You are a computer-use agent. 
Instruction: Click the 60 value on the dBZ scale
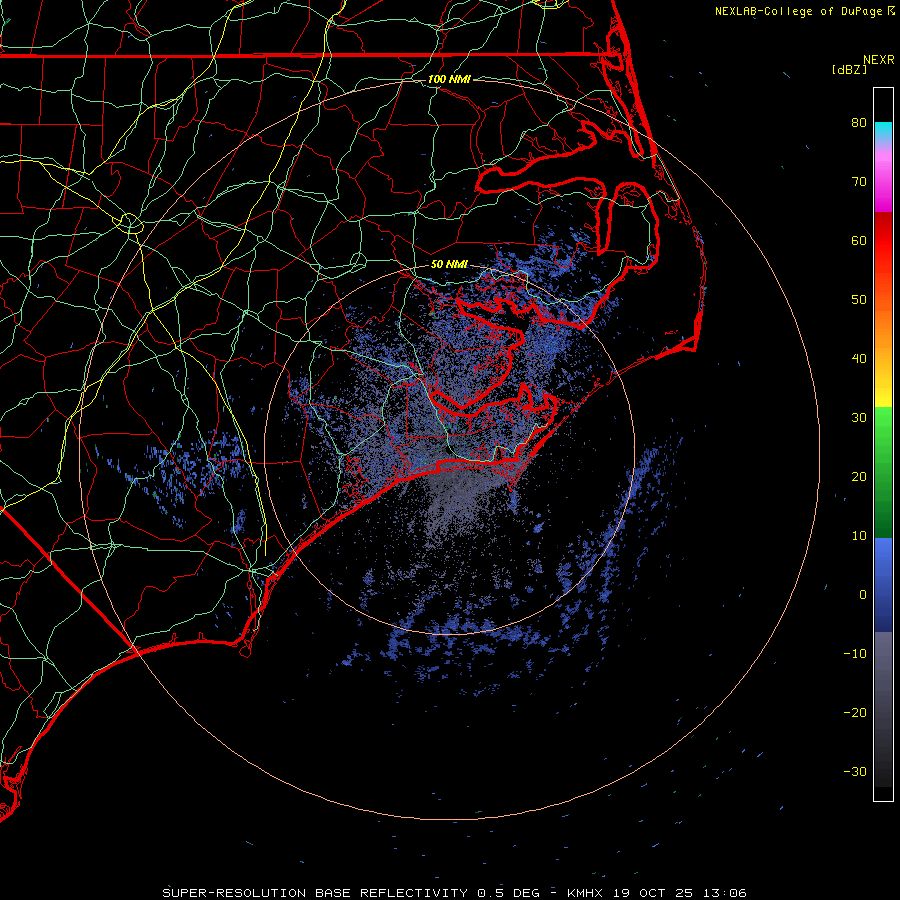[859, 240]
